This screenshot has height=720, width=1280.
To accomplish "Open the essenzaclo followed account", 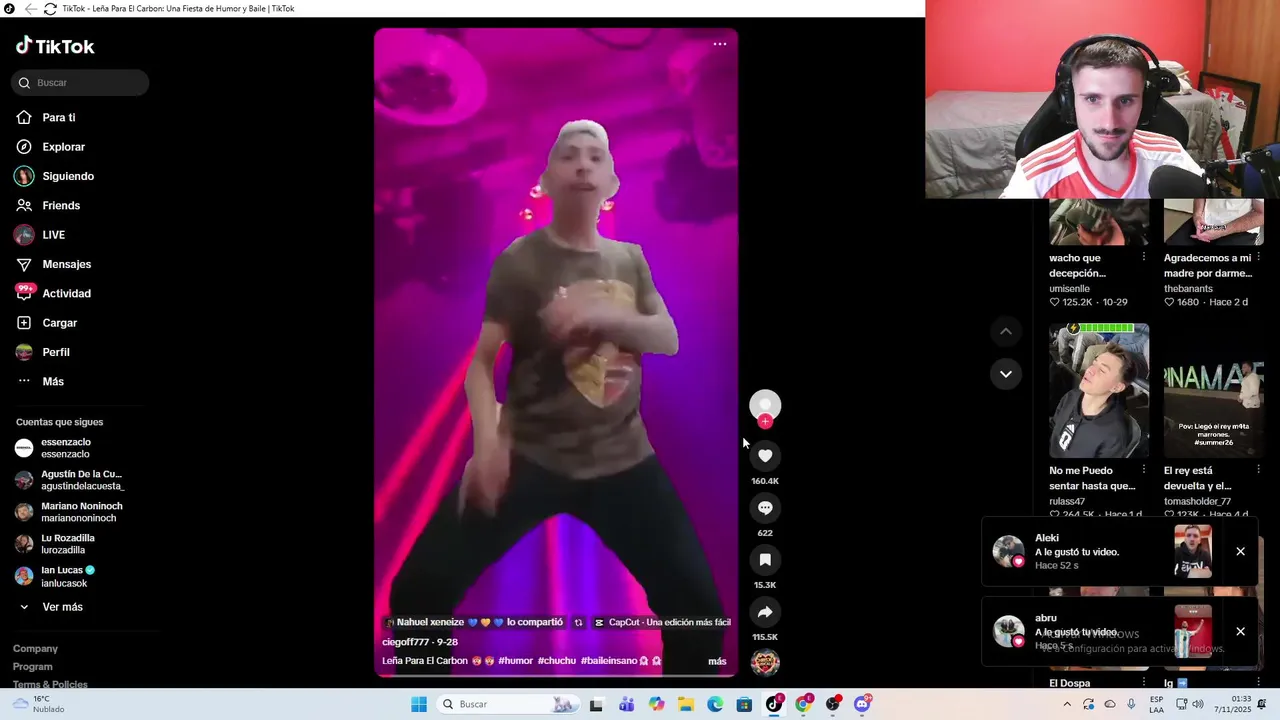I will 65,448.
